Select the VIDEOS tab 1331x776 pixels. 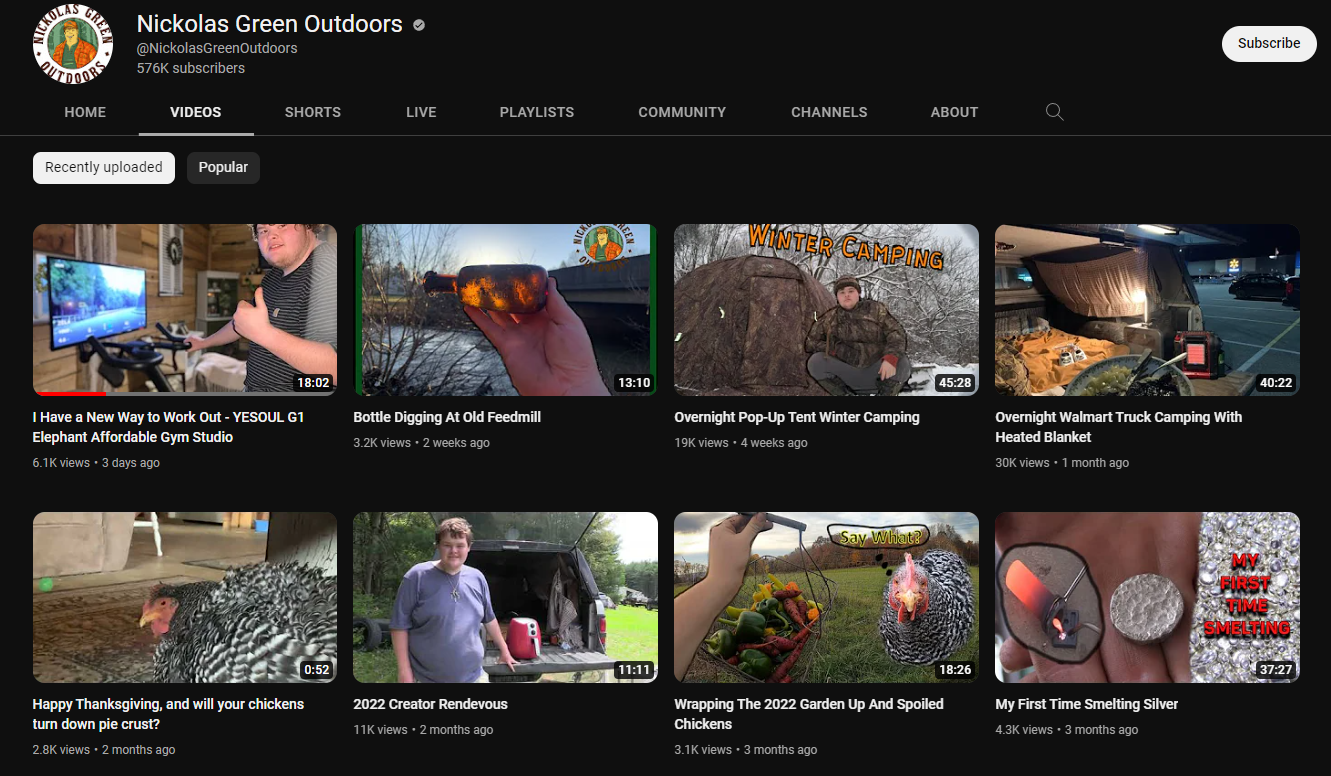point(196,112)
